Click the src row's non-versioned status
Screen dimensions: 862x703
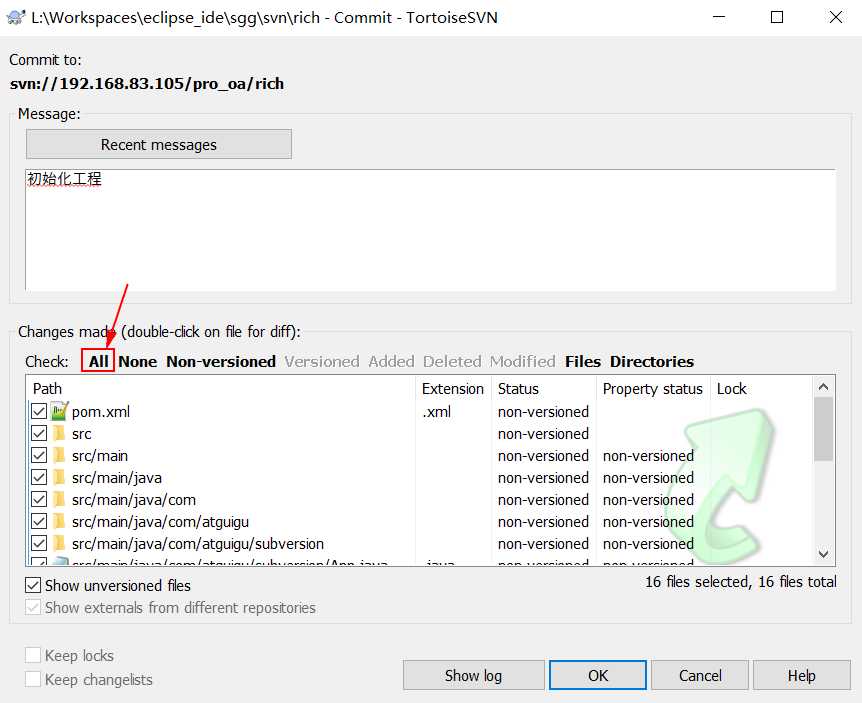pyautogui.click(x=543, y=434)
